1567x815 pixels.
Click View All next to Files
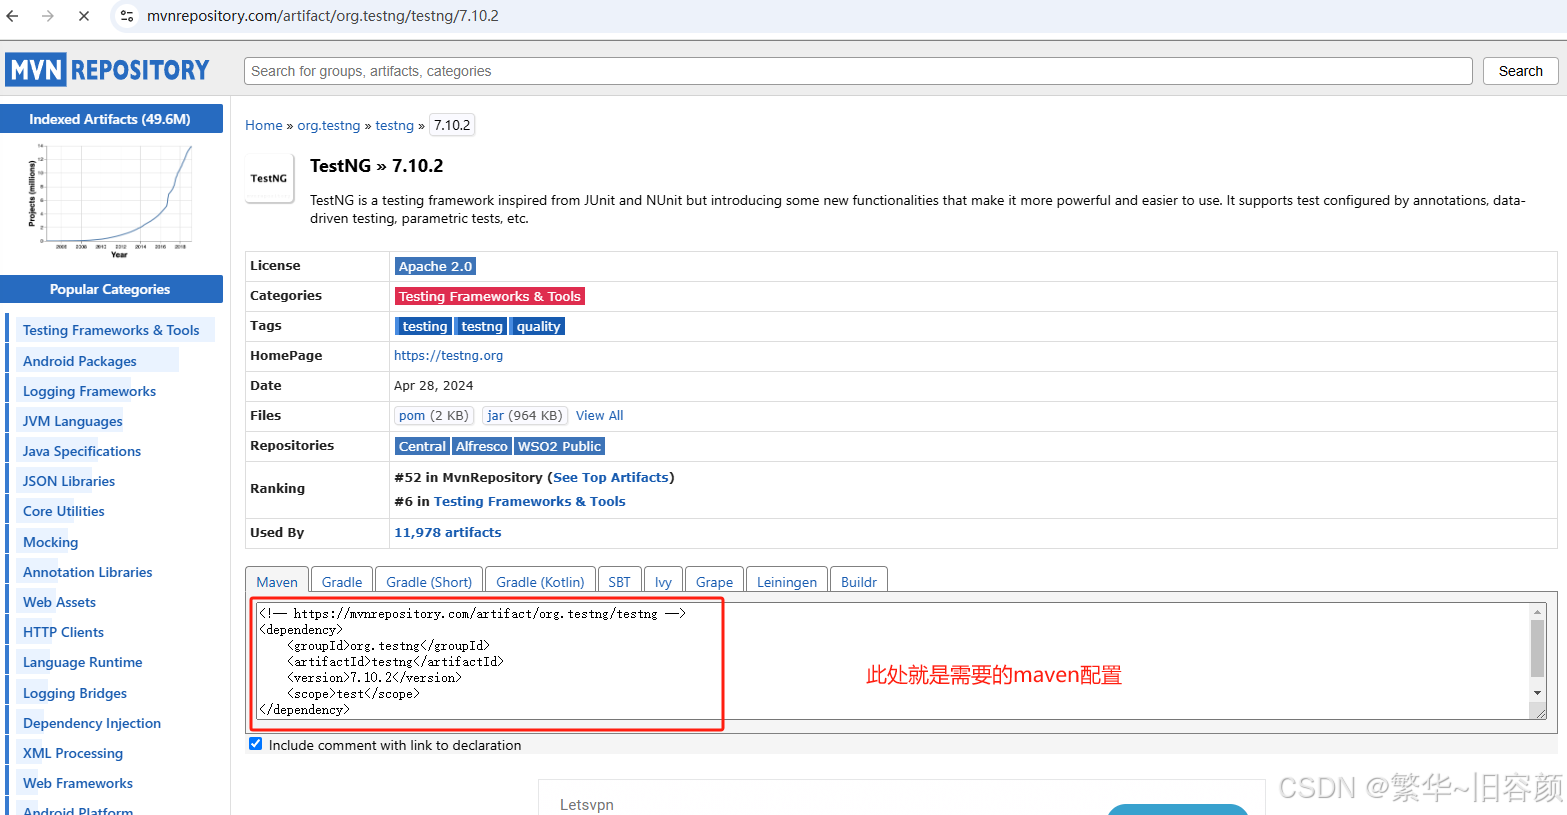[x=598, y=415]
